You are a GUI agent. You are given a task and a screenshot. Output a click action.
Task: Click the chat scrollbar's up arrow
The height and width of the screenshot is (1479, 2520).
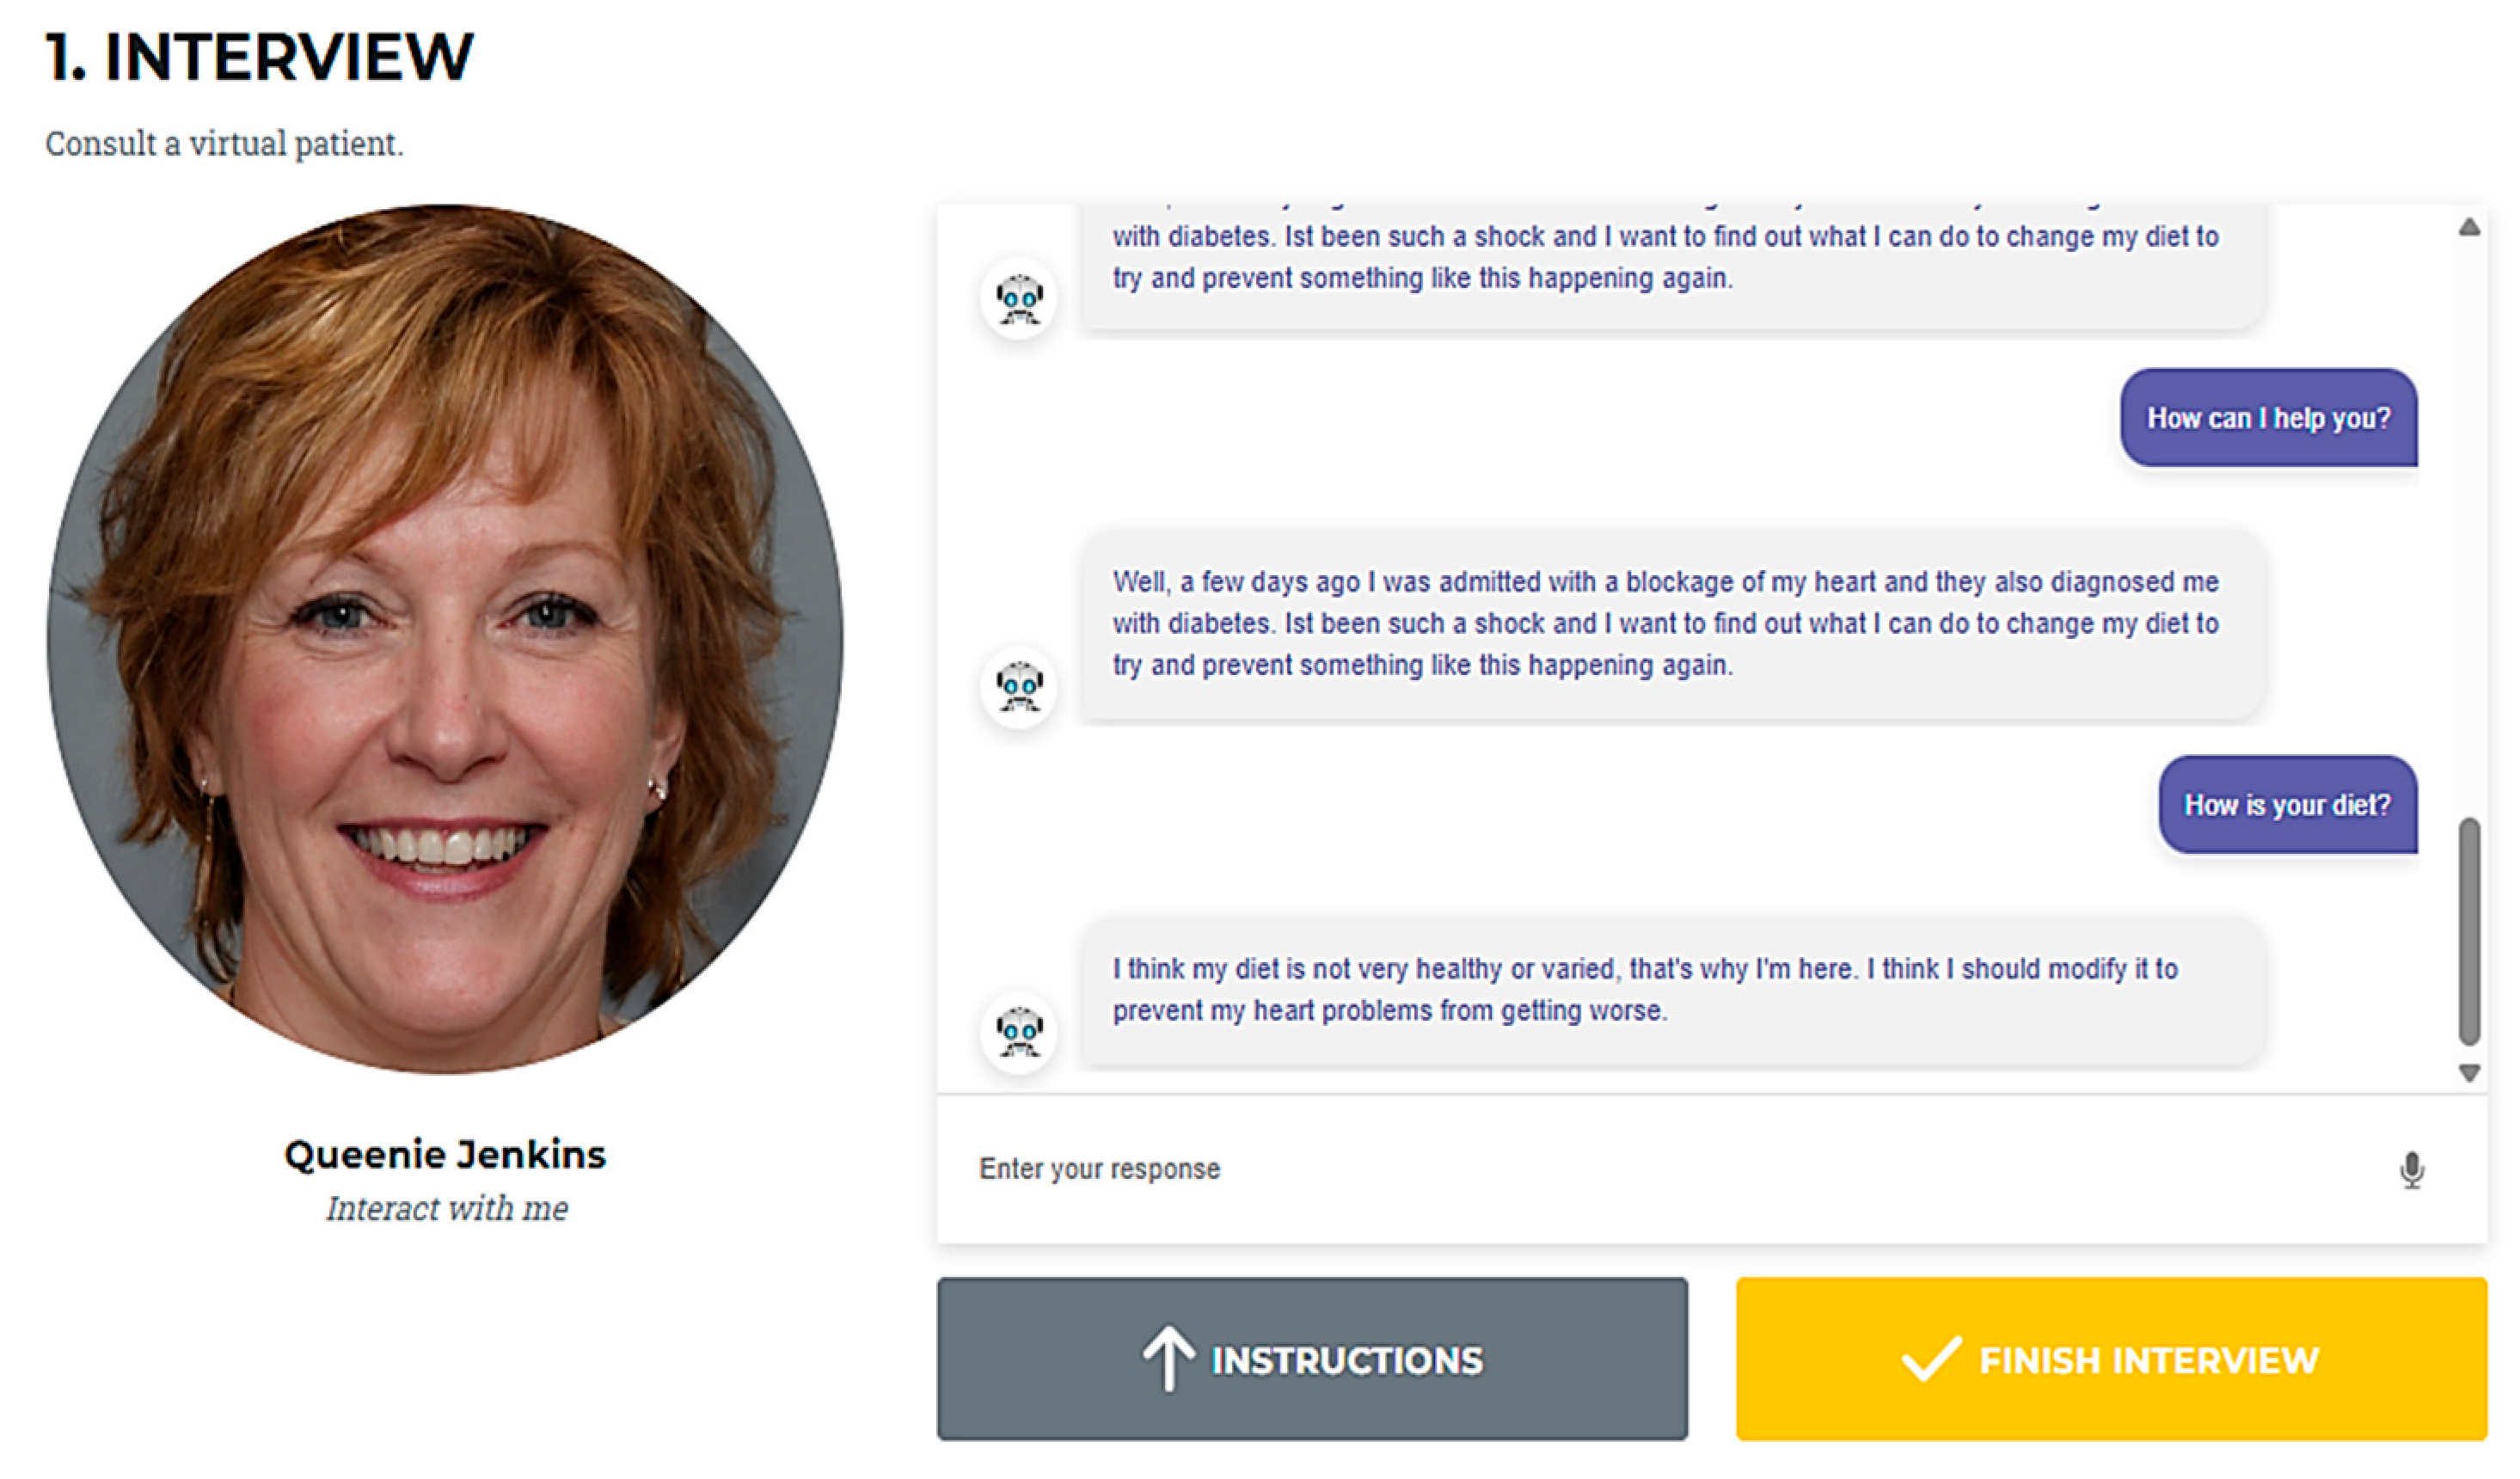(x=2469, y=228)
